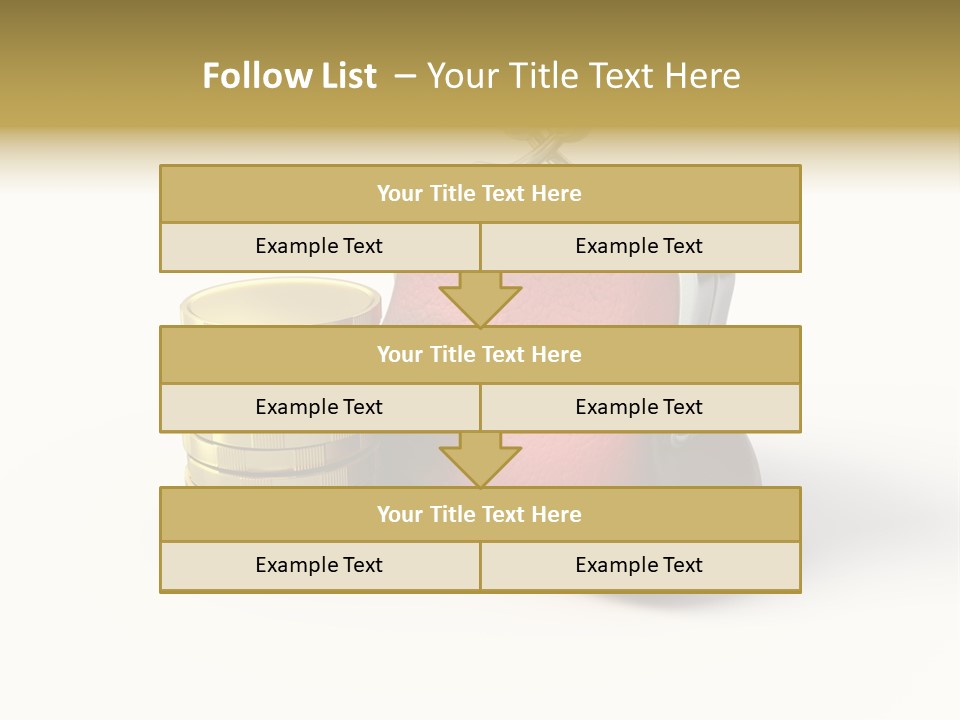The image size is (960, 720).
Task: Click bottom block's left "Example Text" cell
Action: pos(319,565)
